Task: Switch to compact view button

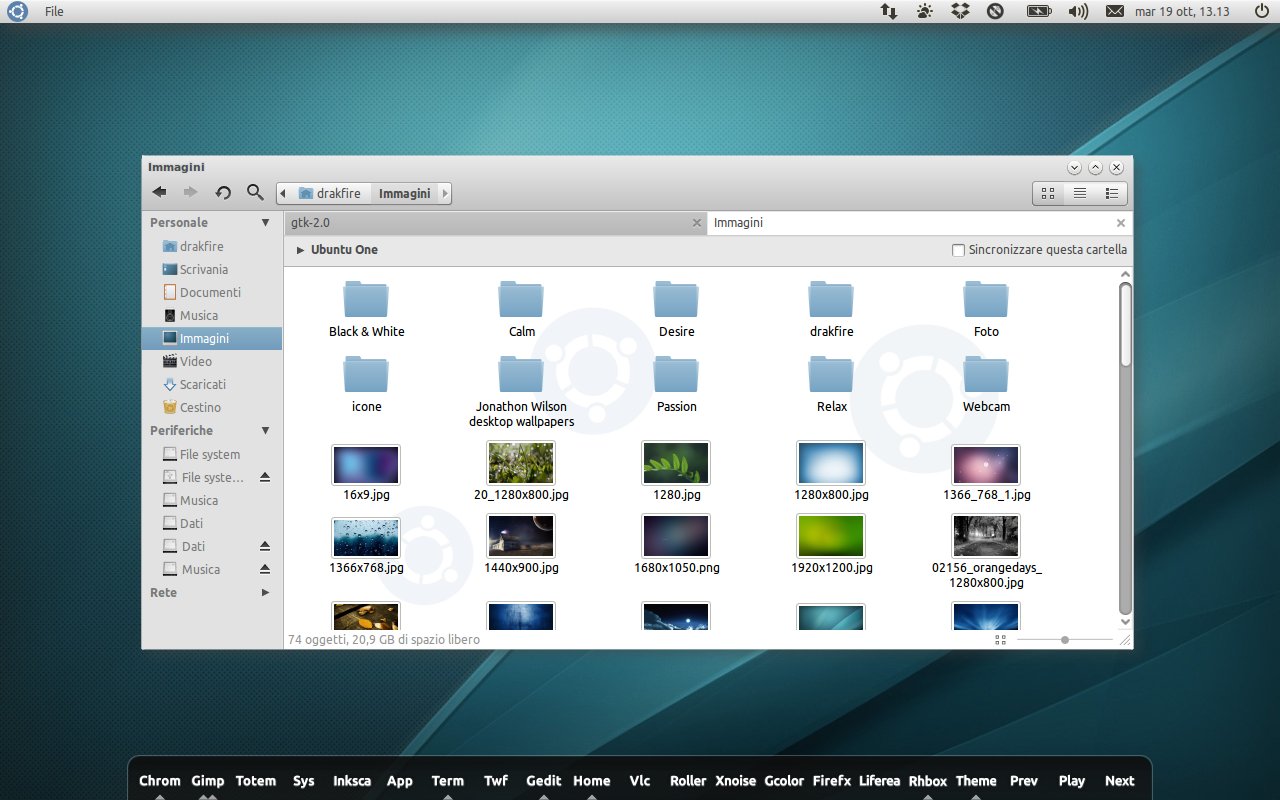Action: click(1112, 193)
